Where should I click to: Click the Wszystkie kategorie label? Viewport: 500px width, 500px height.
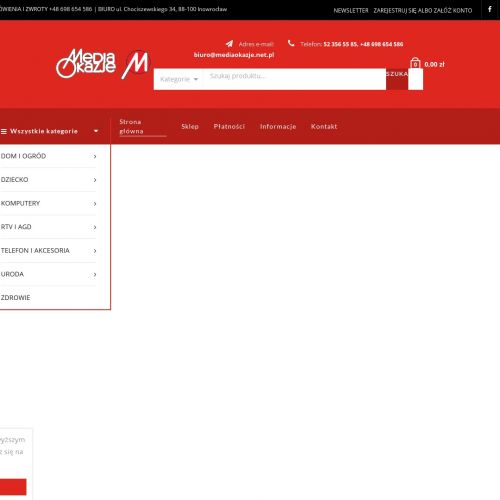44,131
